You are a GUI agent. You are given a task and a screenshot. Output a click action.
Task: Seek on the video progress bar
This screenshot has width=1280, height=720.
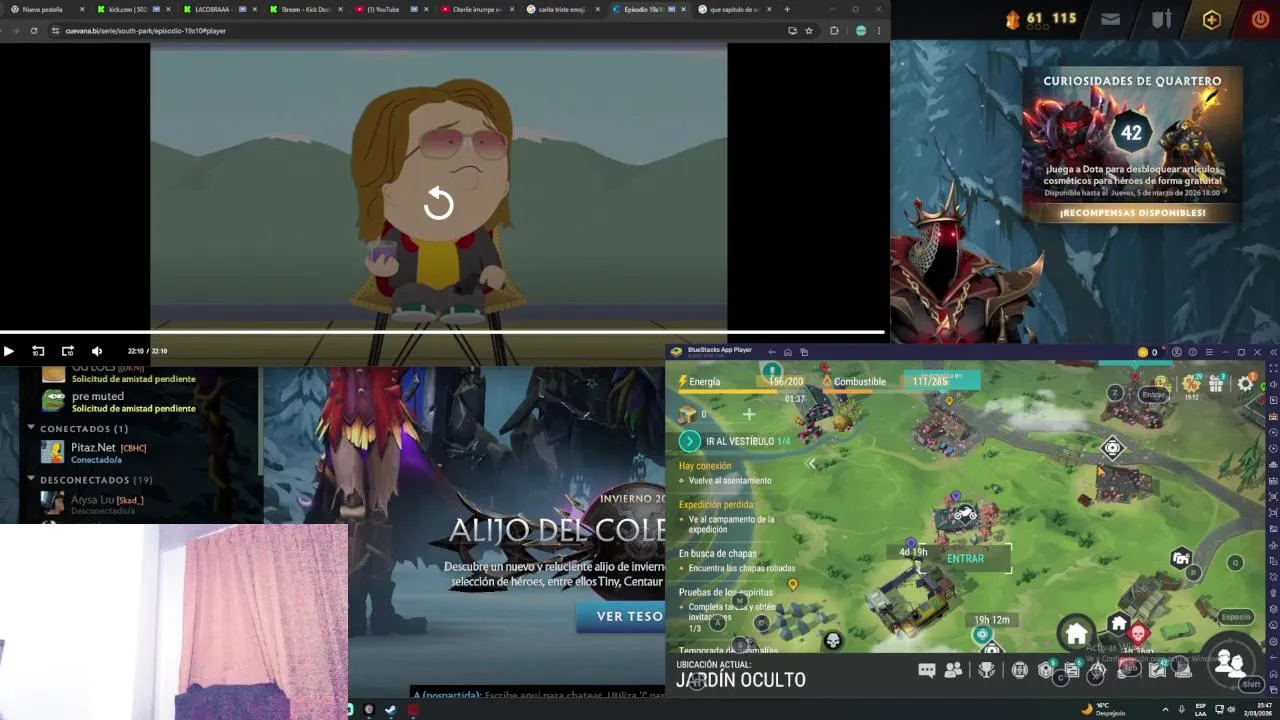442,332
